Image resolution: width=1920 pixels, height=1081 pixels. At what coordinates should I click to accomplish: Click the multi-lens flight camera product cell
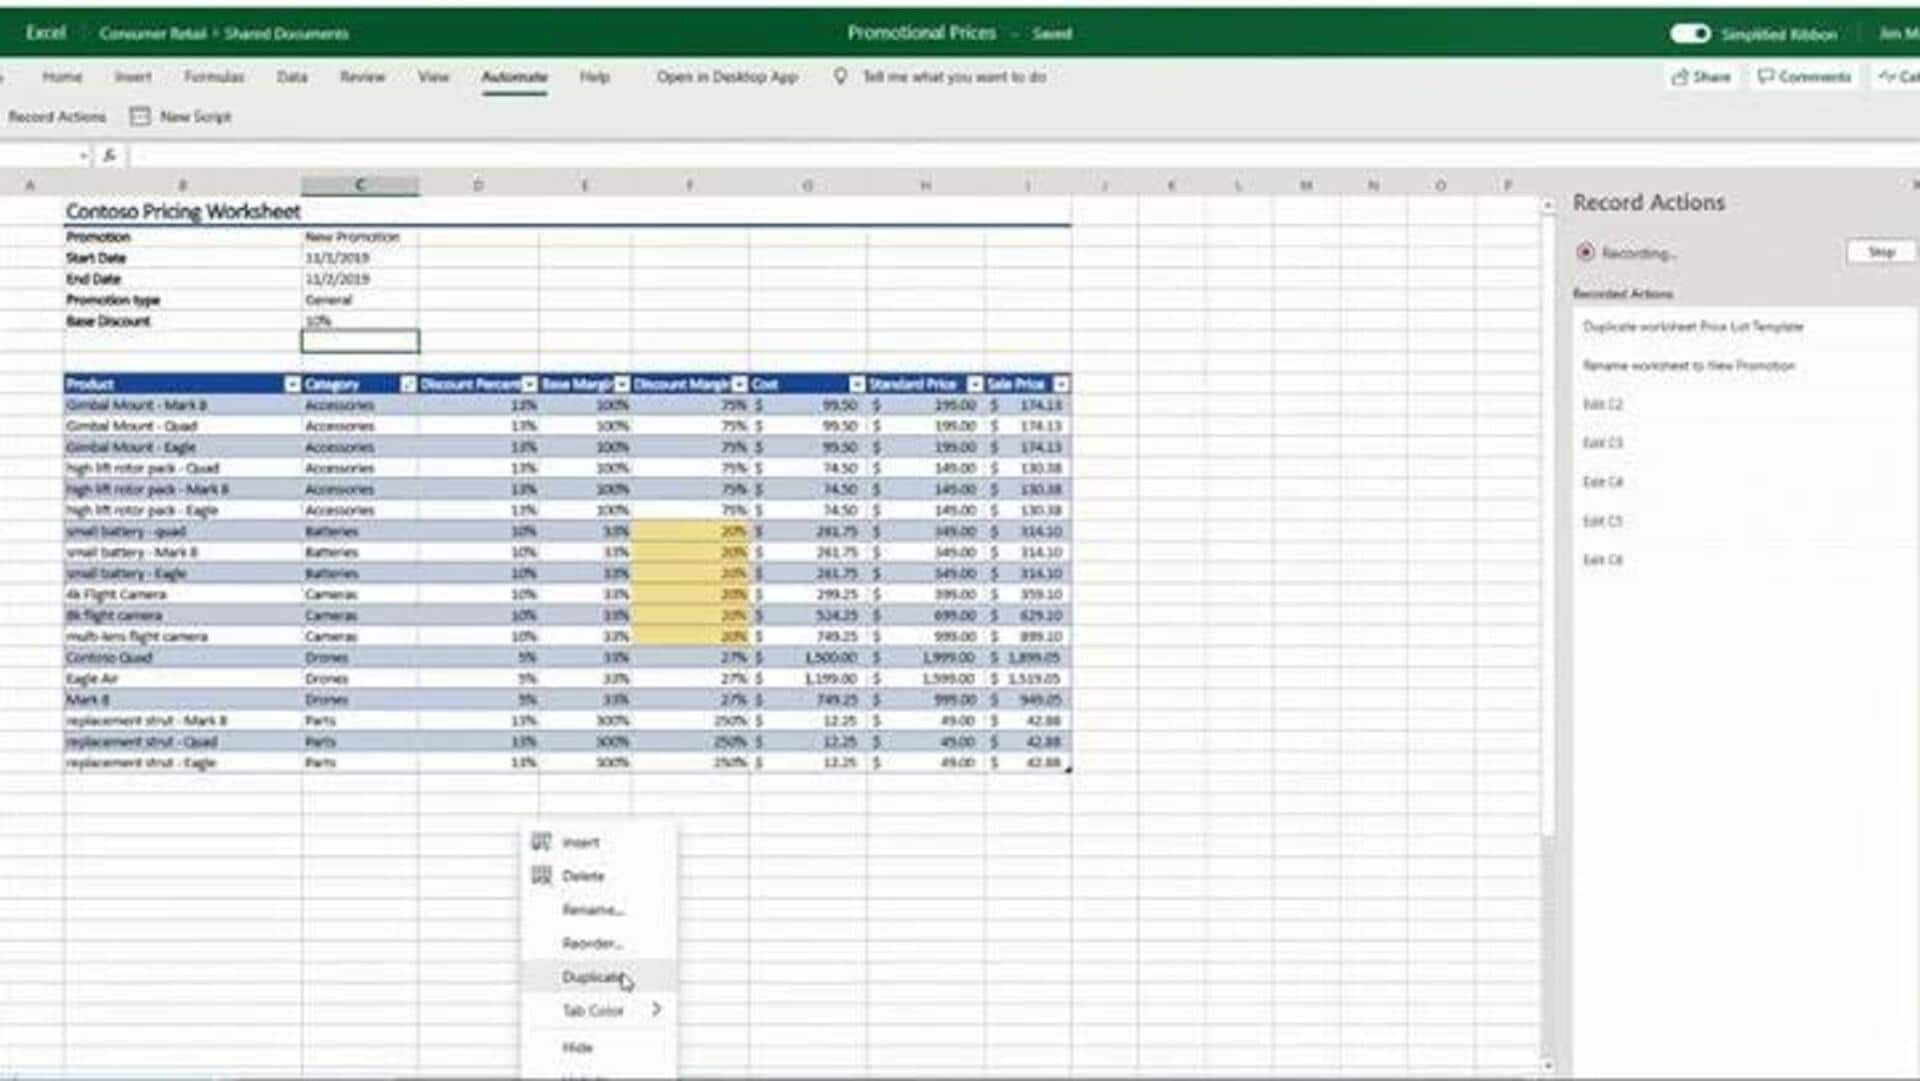pos(183,637)
